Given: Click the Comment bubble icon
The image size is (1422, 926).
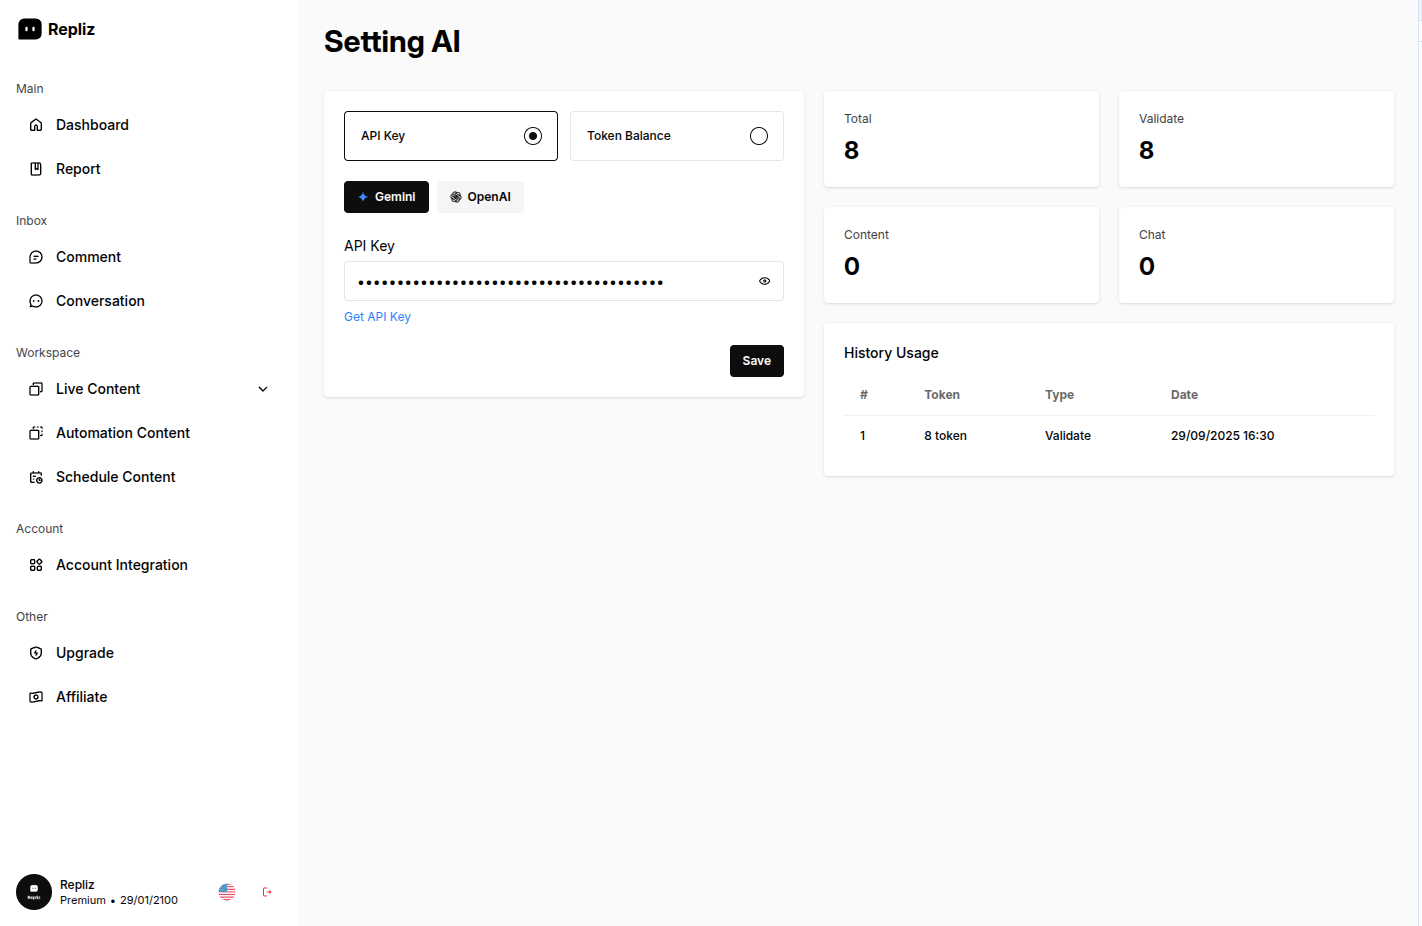Looking at the screenshot, I should 36,257.
